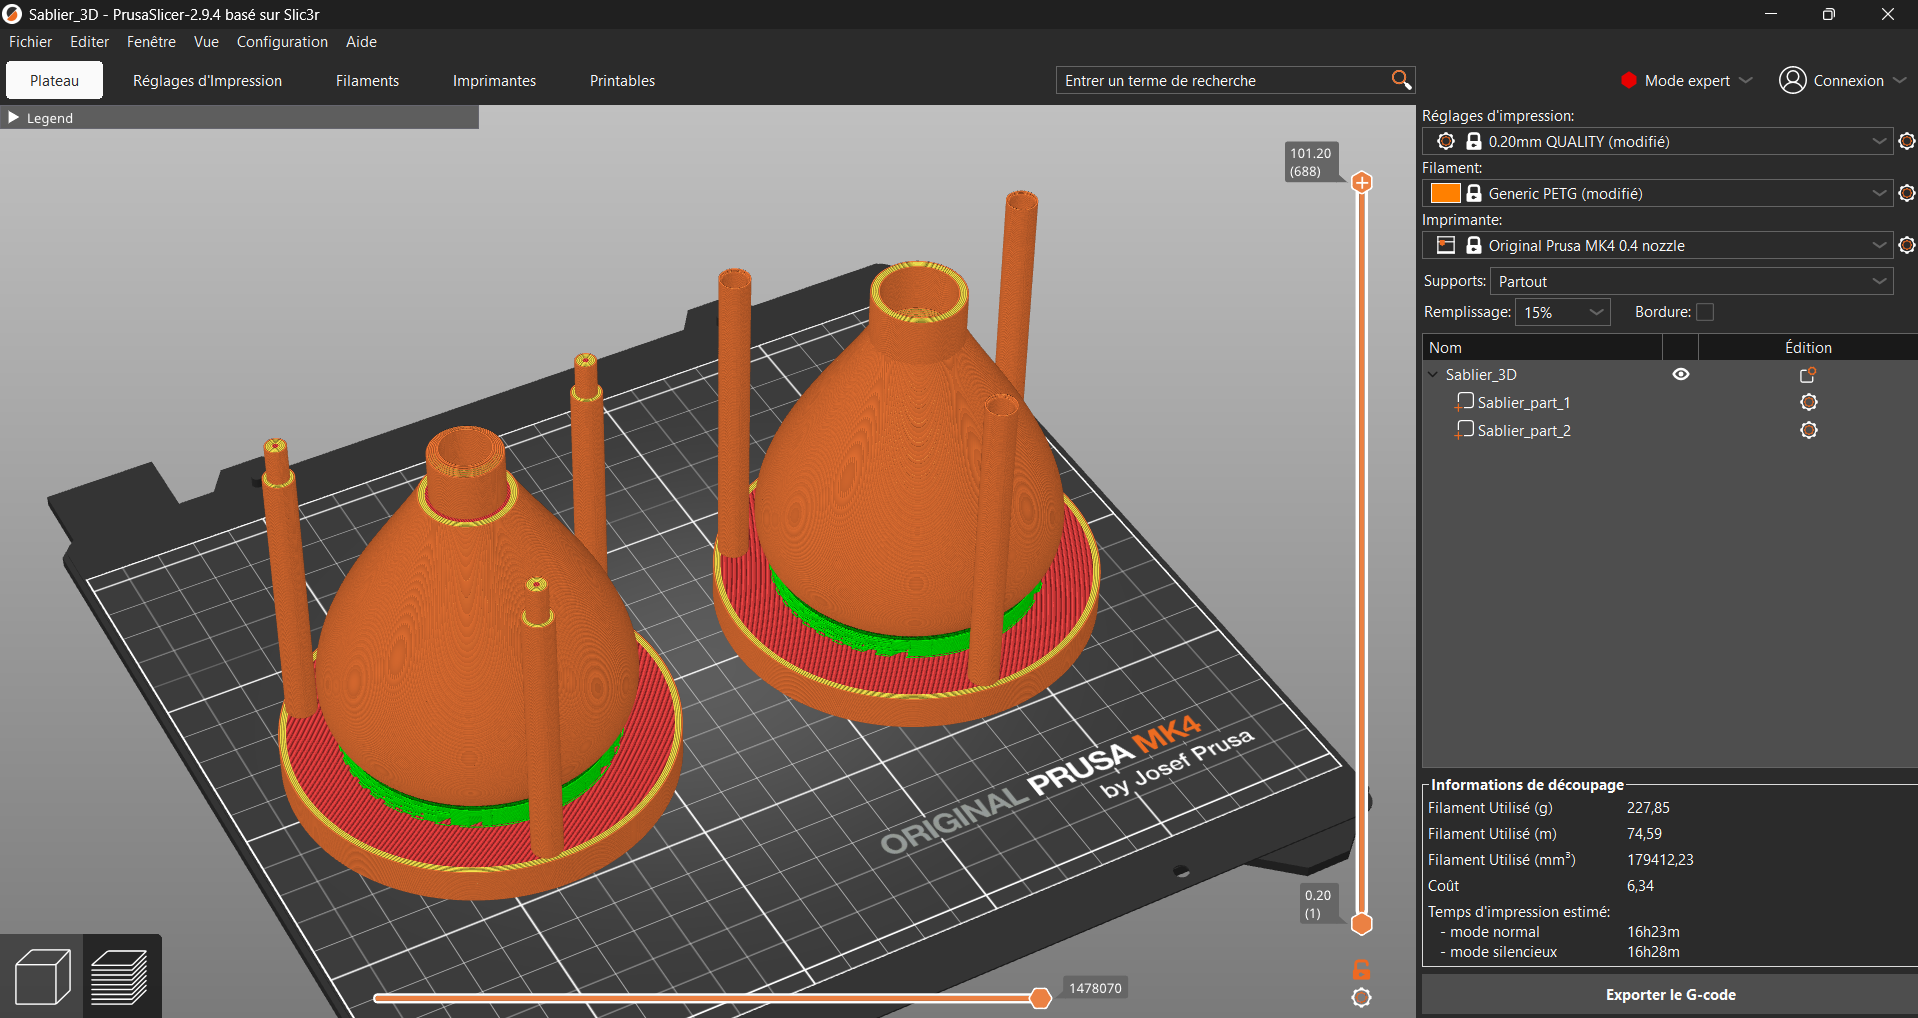The height and width of the screenshot is (1018, 1918).
Task: Switch to 3D editor view cube icon
Action: point(42,976)
